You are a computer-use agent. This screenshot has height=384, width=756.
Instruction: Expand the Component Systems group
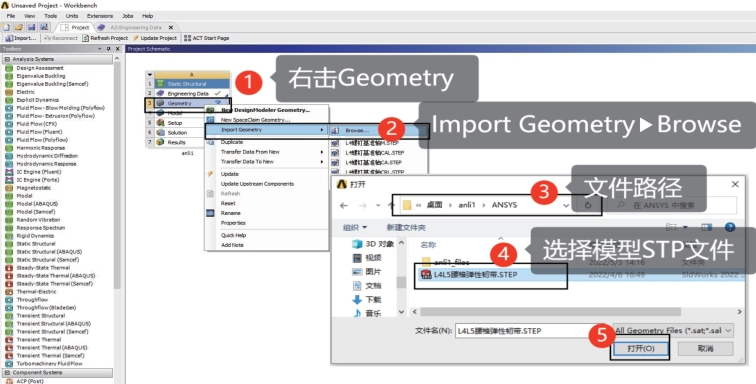[x=7, y=373]
